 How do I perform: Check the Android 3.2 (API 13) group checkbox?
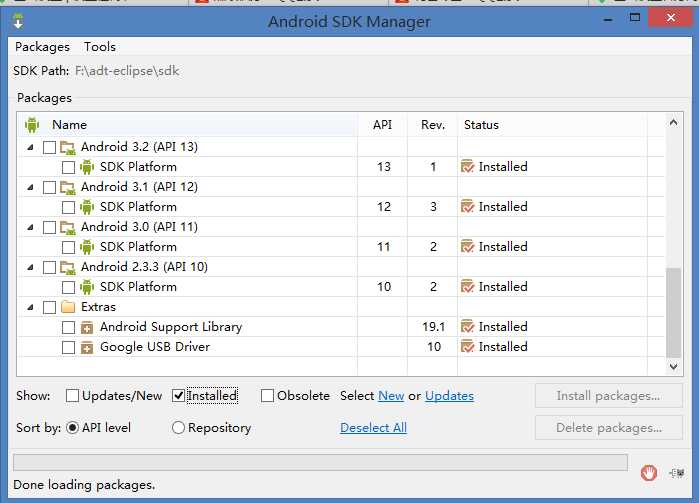[49, 148]
